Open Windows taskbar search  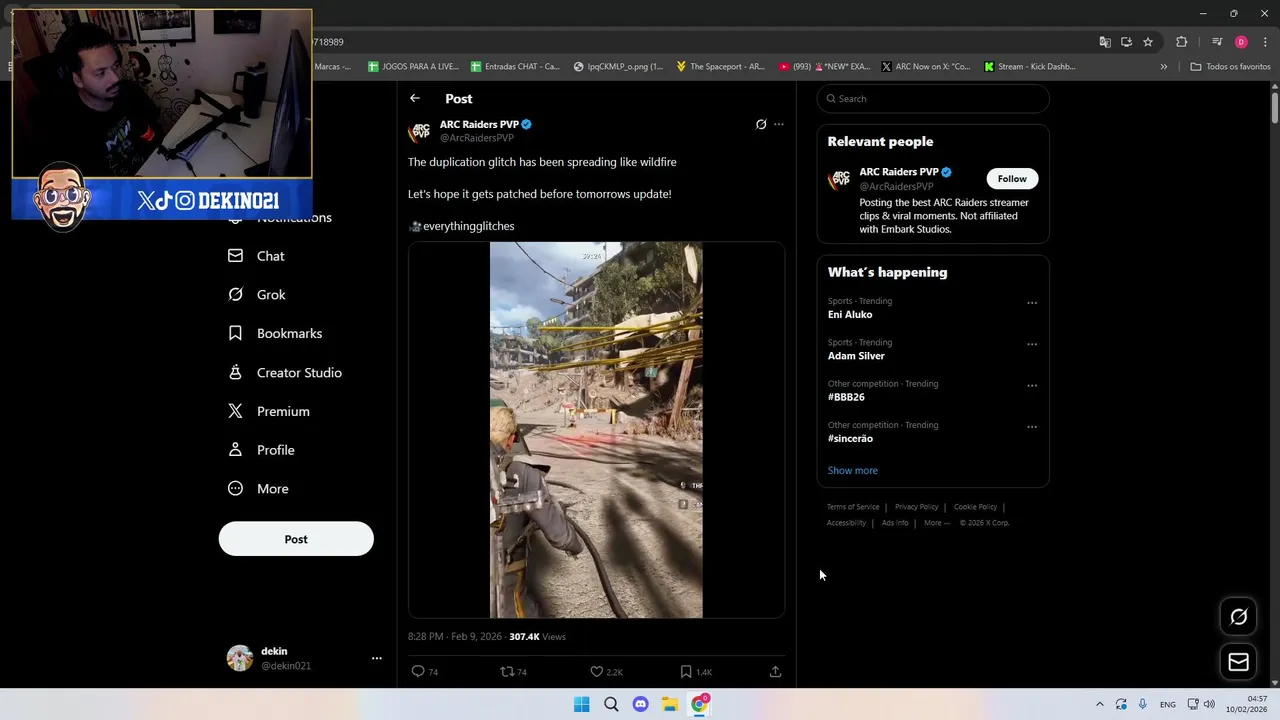coord(611,704)
